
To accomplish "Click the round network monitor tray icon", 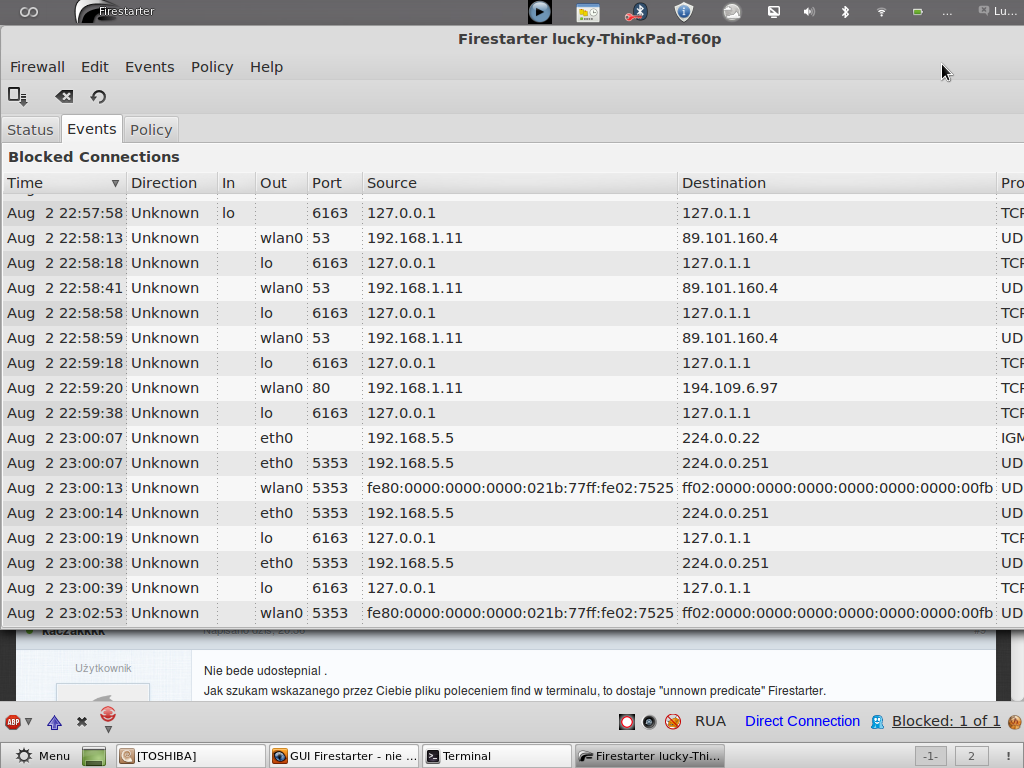I will pos(732,12).
